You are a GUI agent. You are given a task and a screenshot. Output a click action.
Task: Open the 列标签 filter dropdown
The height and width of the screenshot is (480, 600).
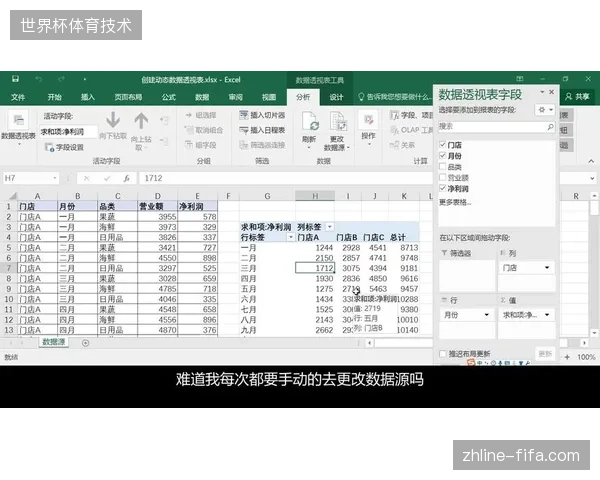pos(329,227)
